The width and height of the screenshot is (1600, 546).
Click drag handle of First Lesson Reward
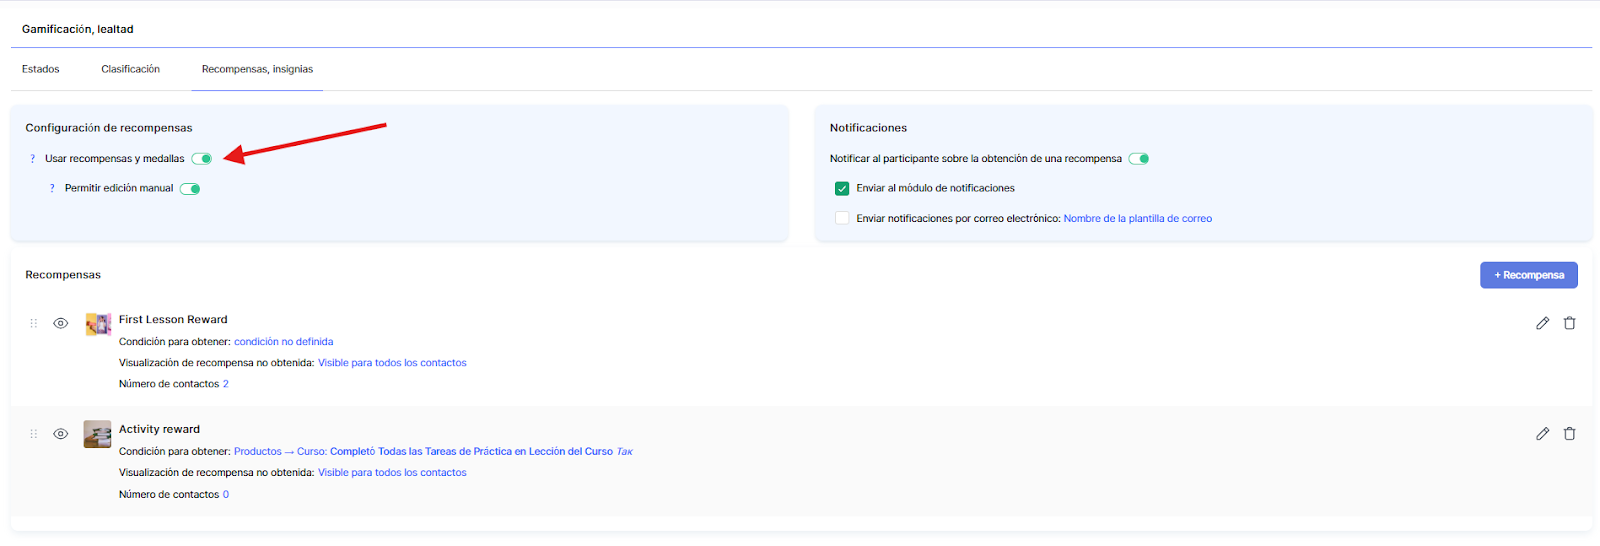[33, 323]
